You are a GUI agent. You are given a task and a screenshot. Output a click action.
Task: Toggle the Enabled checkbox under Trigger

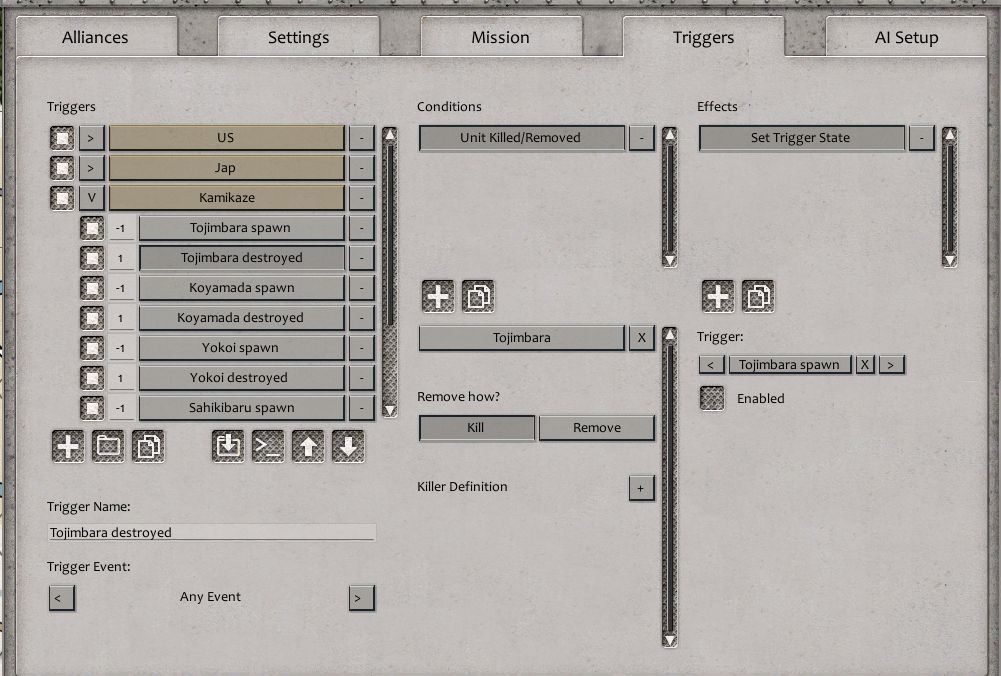click(712, 398)
